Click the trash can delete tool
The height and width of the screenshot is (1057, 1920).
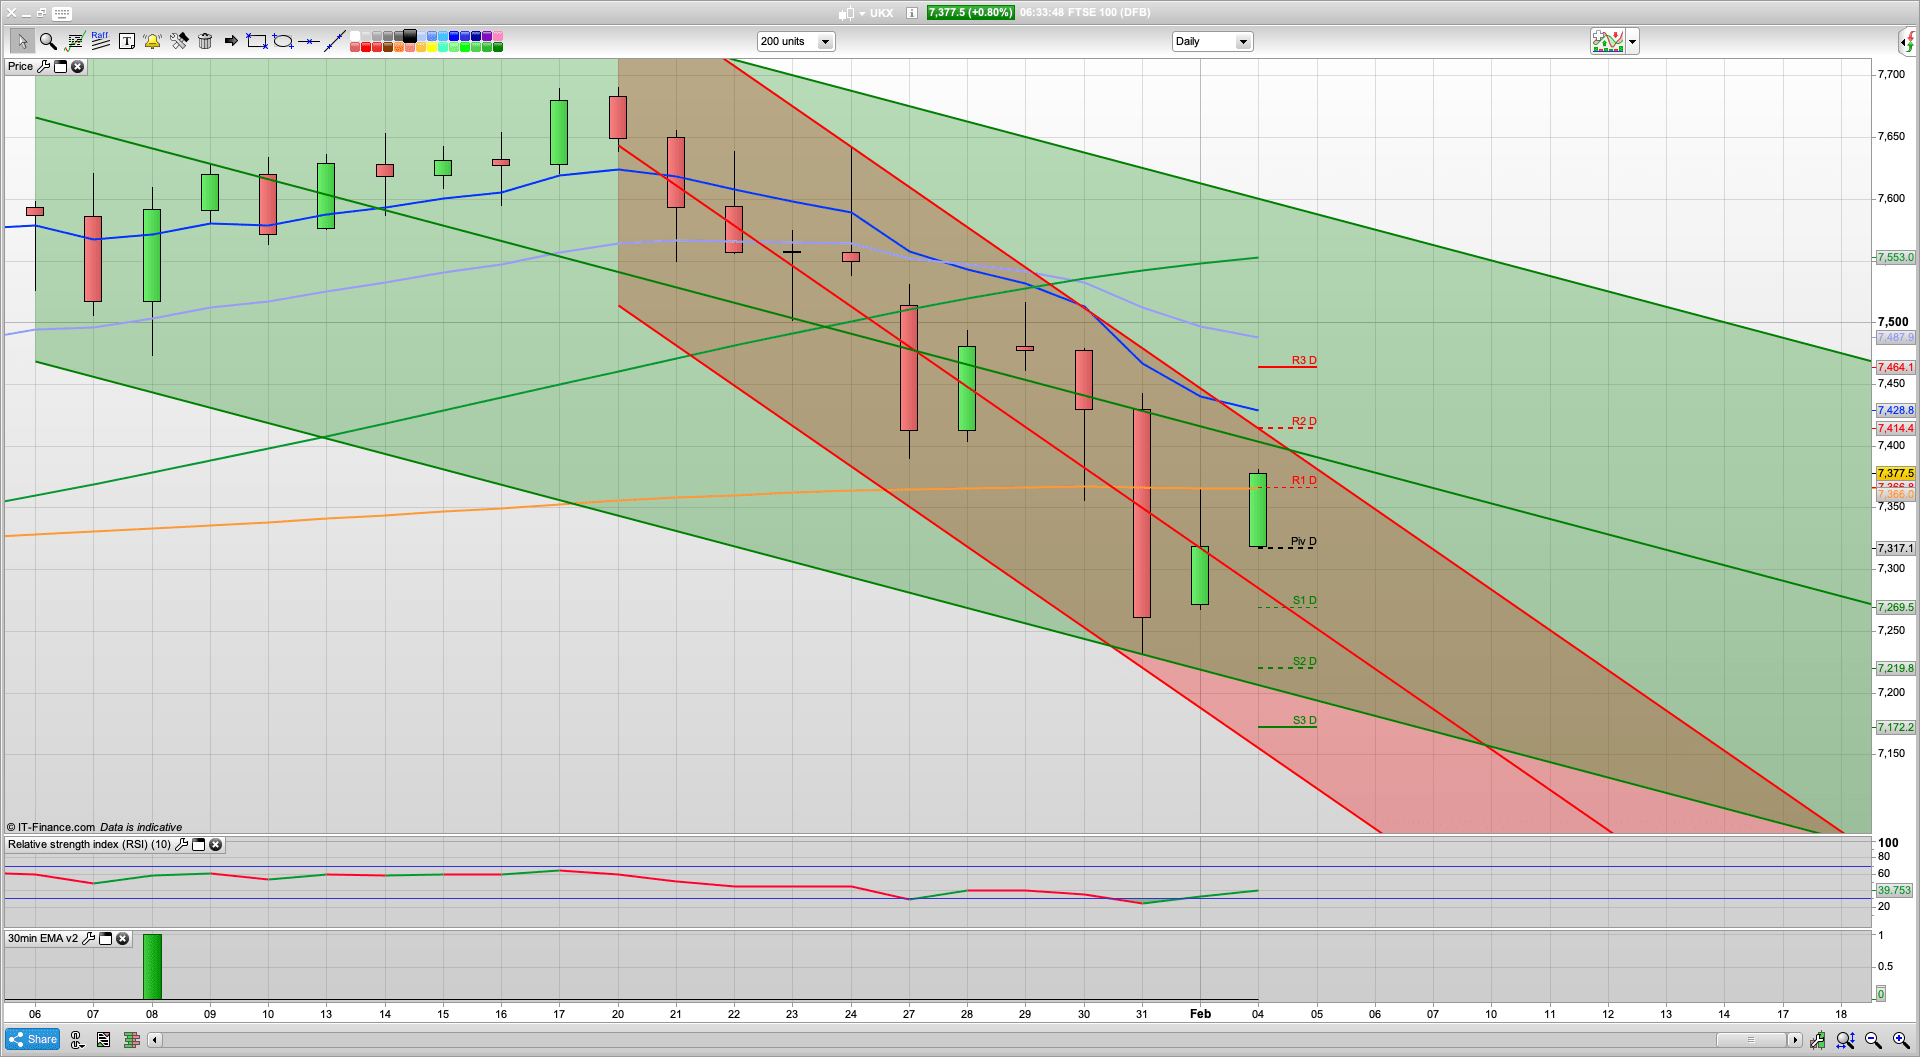point(205,41)
